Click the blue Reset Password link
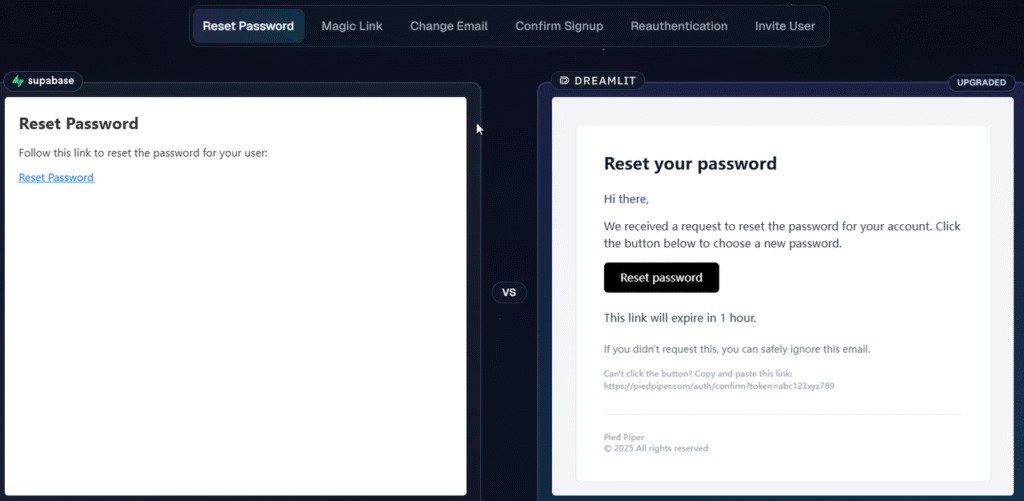The height and width of the screenshot is (501, 1024). pyautogui.click(x=56, y=178)
